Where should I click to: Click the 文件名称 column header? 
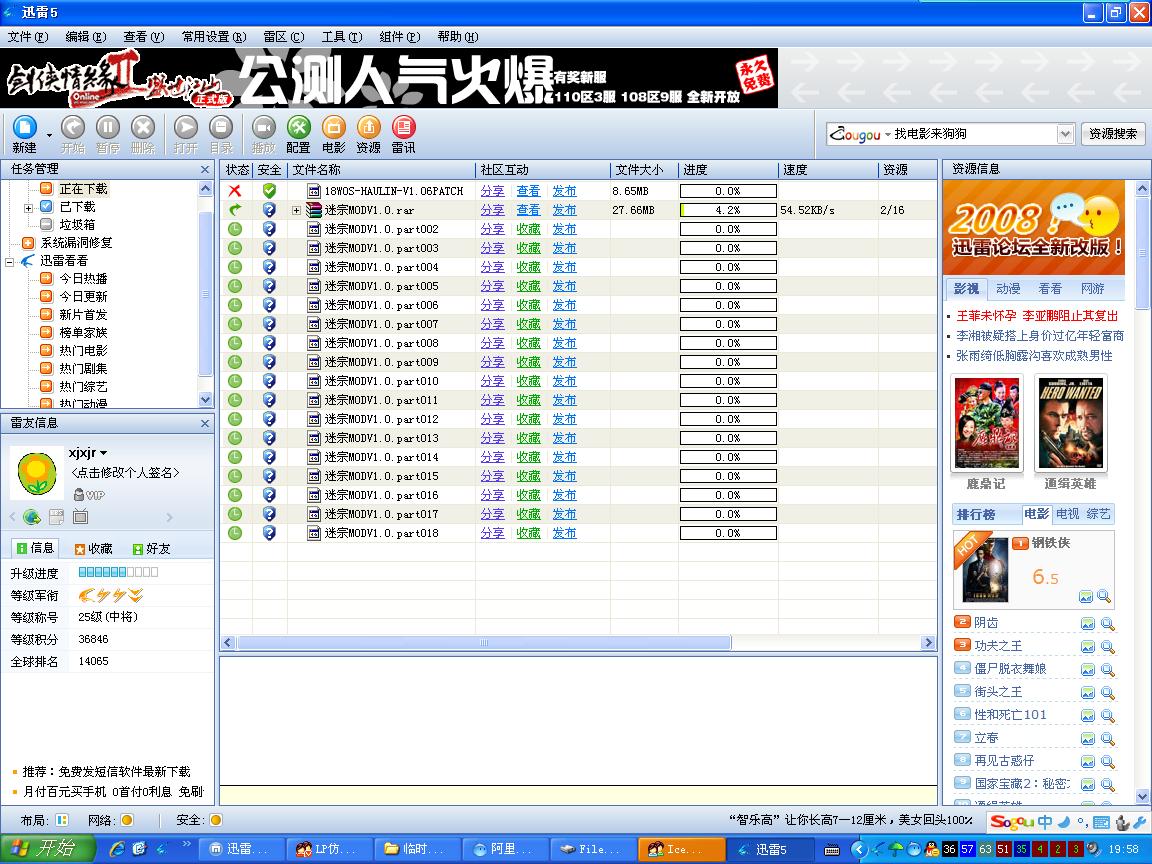pos(381,170)
